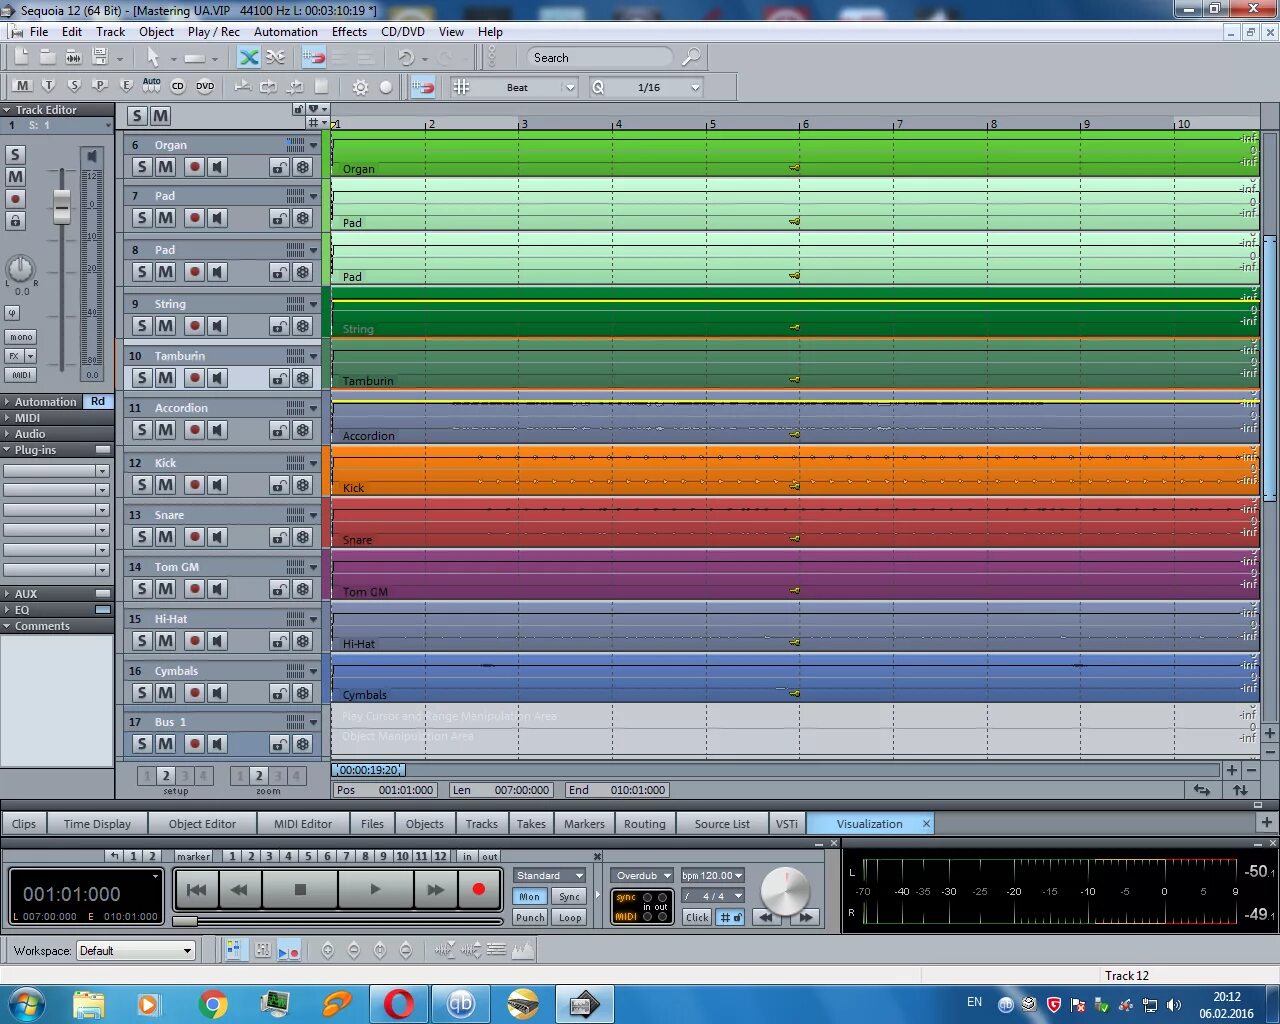Click the Auto button in toolbar
Screen dimensions: 1280x1024
pos(152,86)
